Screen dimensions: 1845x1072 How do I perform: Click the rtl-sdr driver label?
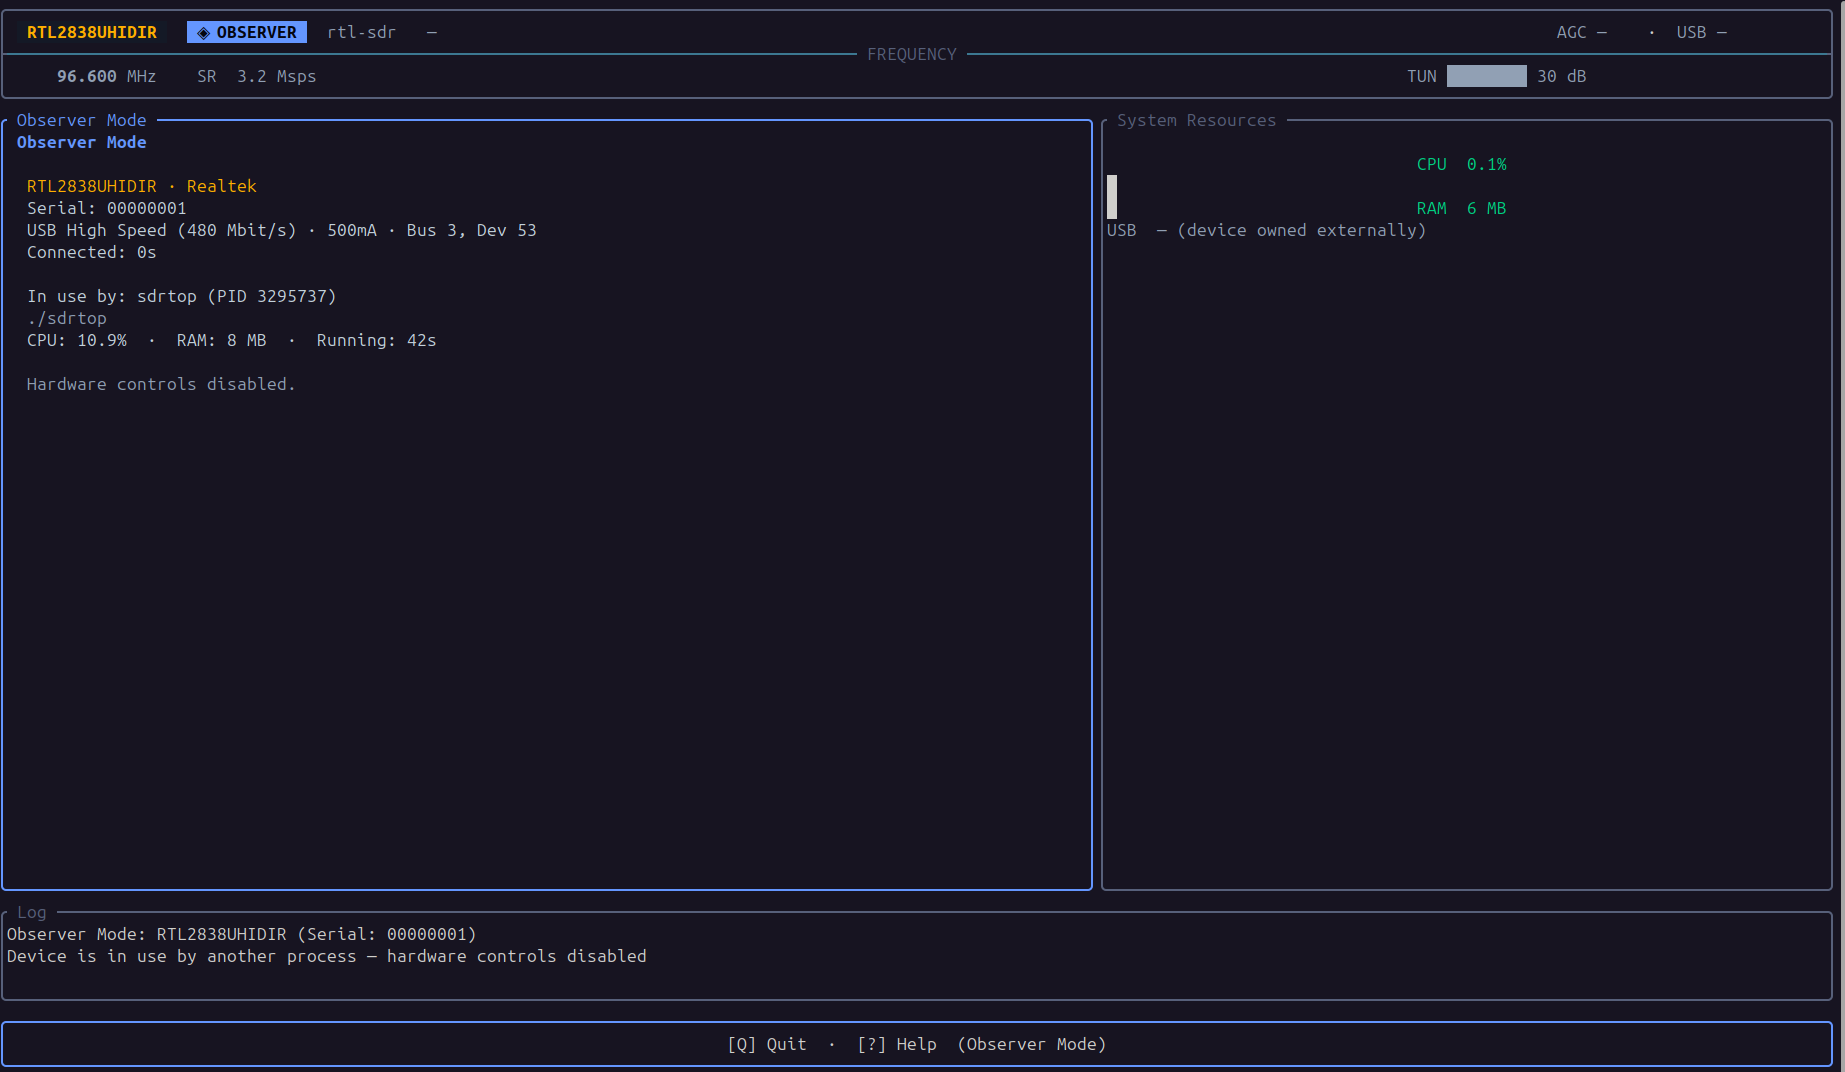361,32
